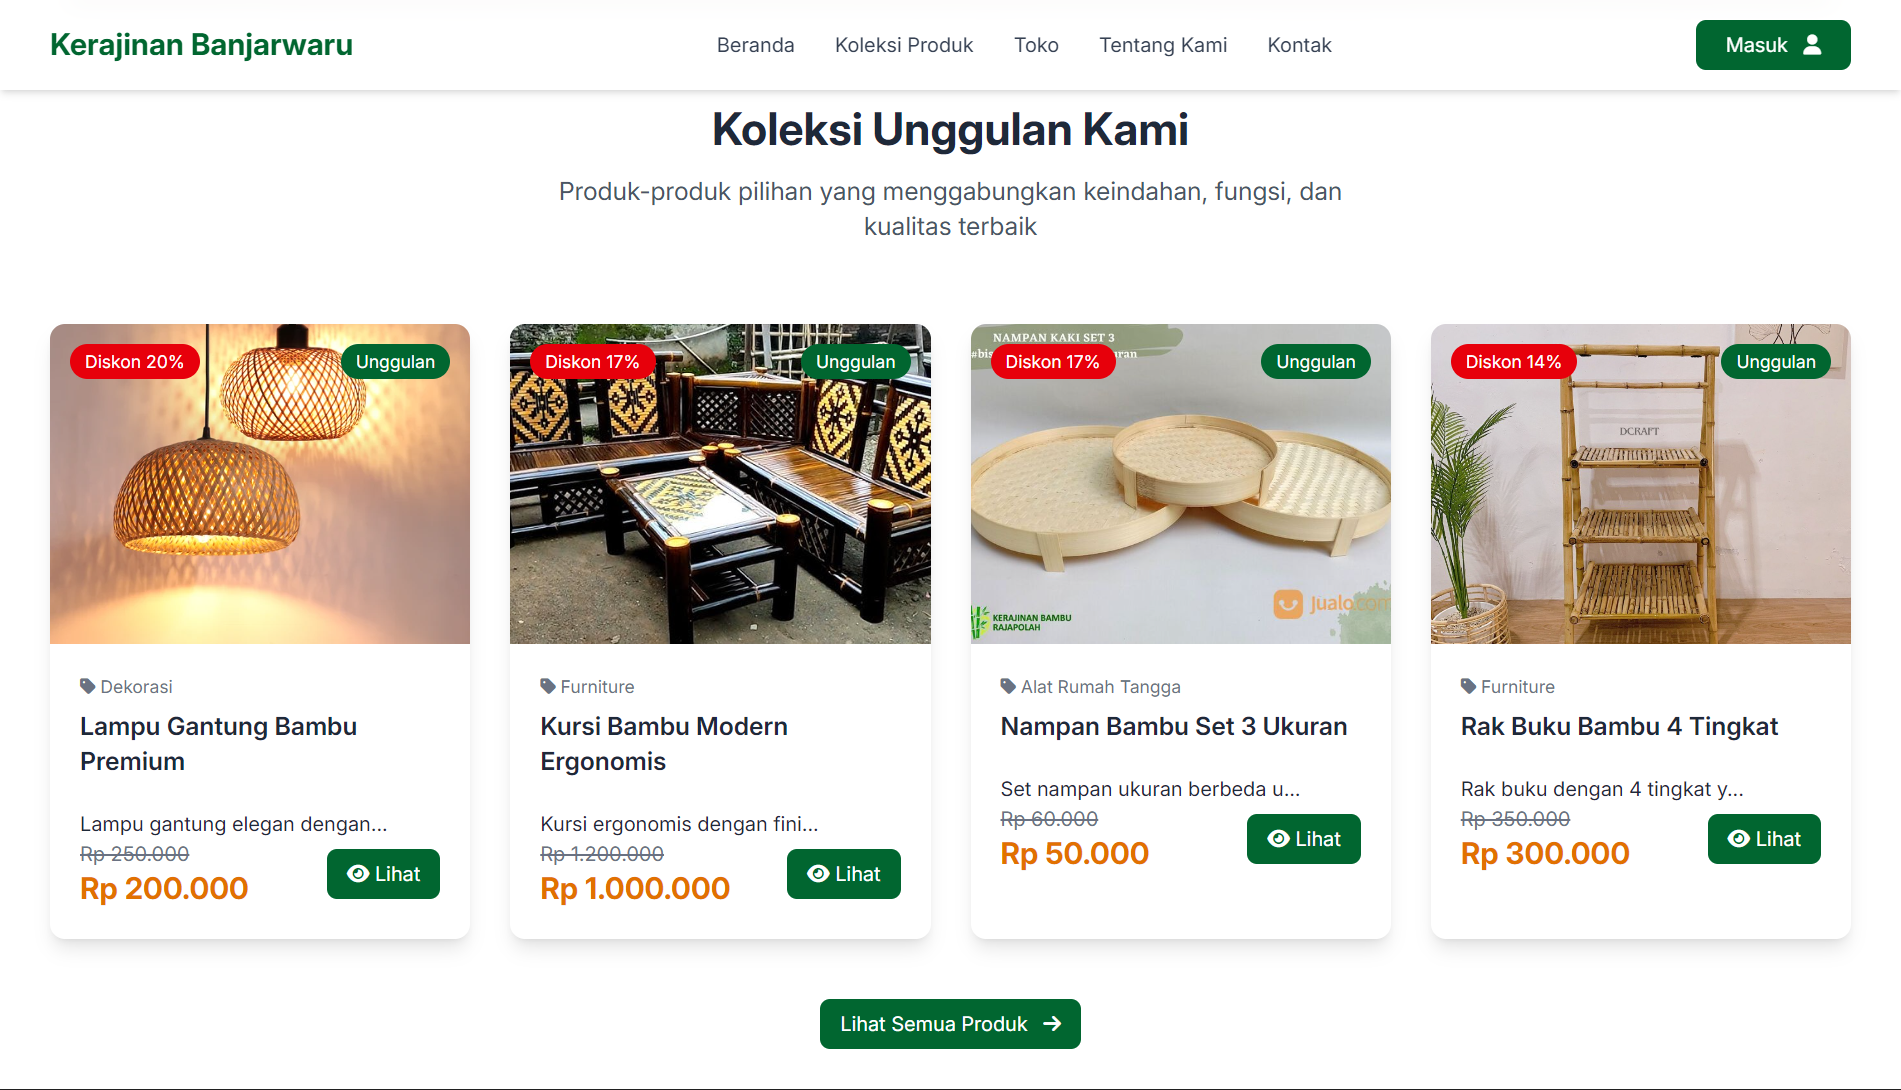Click the tag icon beside Dekorasi
Viewport: 1901px width, 1090px height.
(88, 686)
